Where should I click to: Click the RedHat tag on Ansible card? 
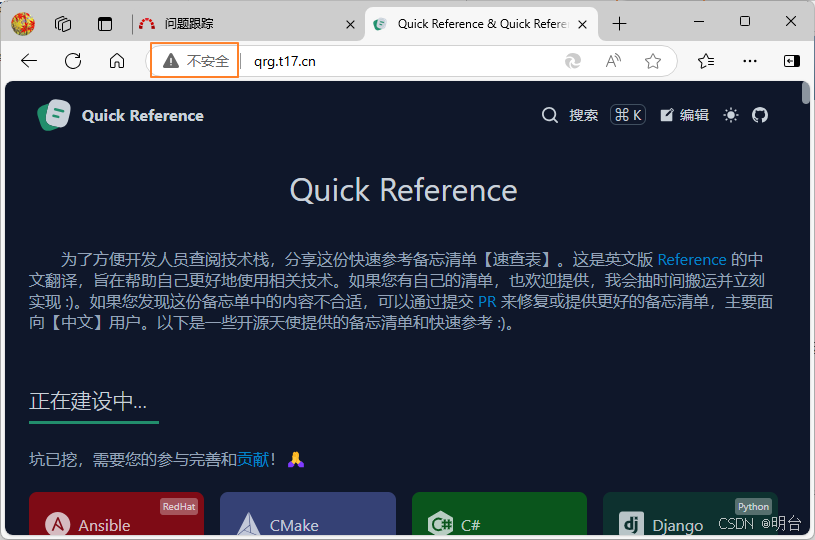(x=179, y=507)
